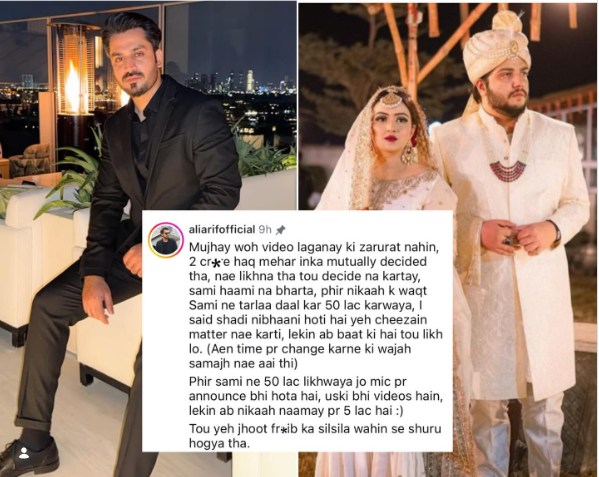Click the groom's cream turban
Image resolution: width=599 pixels, height=477 pixels.
click(x=497, y=46)
